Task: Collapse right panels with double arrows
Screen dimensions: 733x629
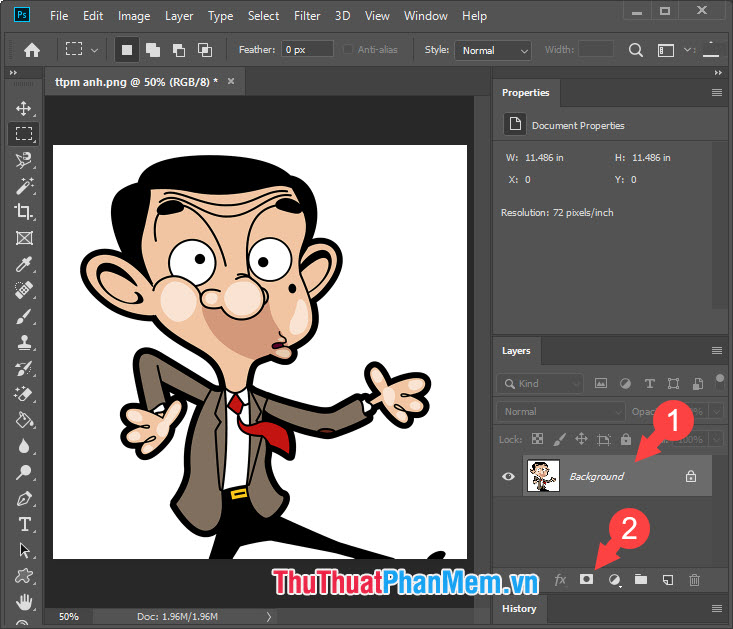Action: [x=718, y=72]
